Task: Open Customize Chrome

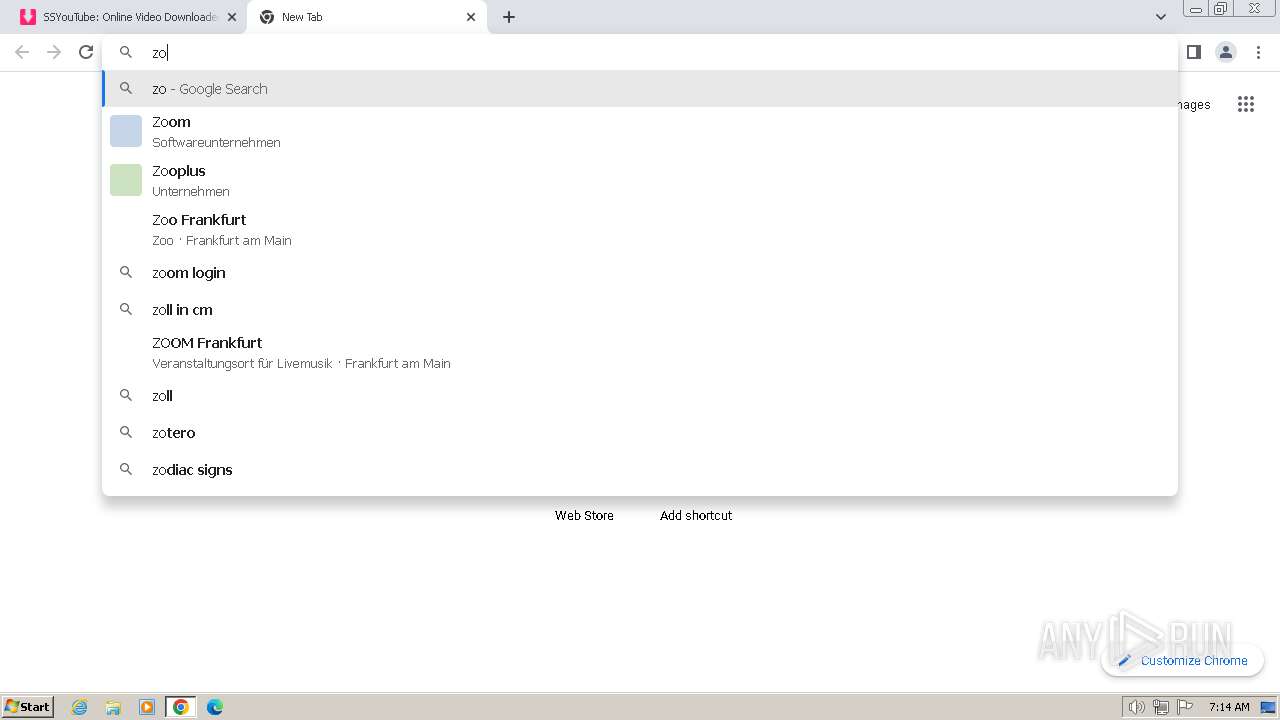Action: 1183,660
